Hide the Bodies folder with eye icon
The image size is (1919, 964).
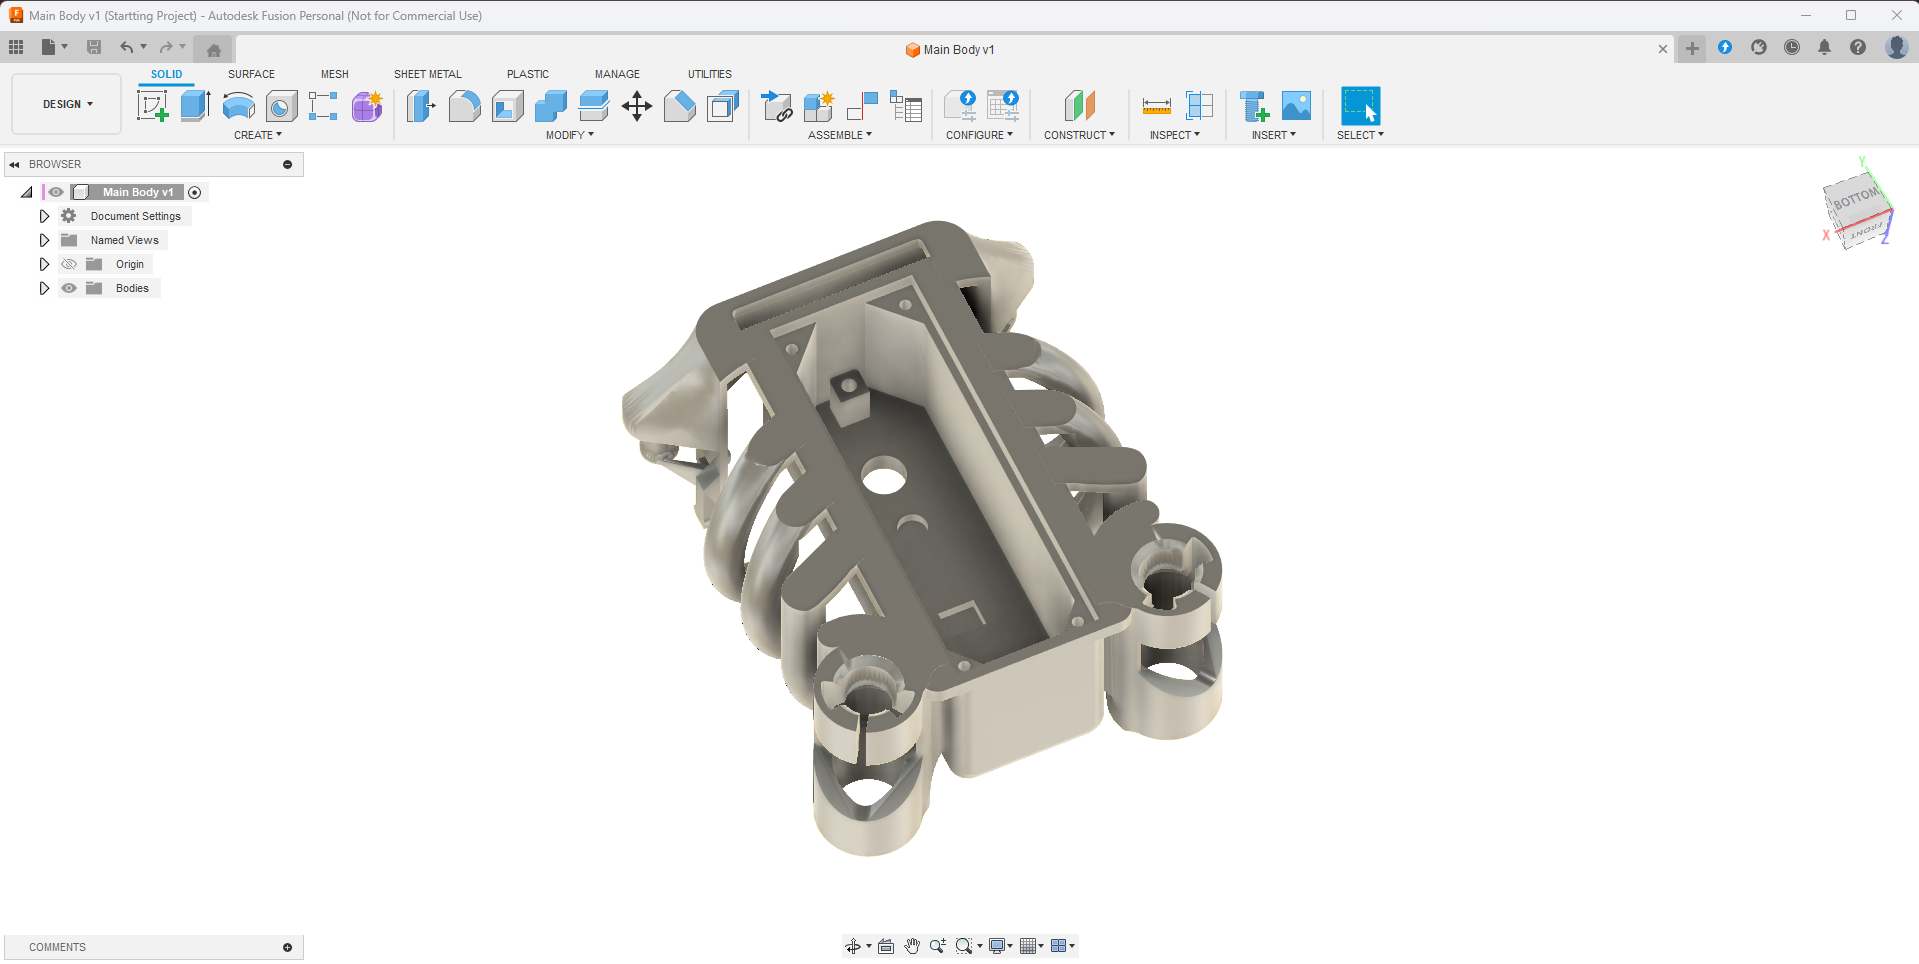coord(69,288)
